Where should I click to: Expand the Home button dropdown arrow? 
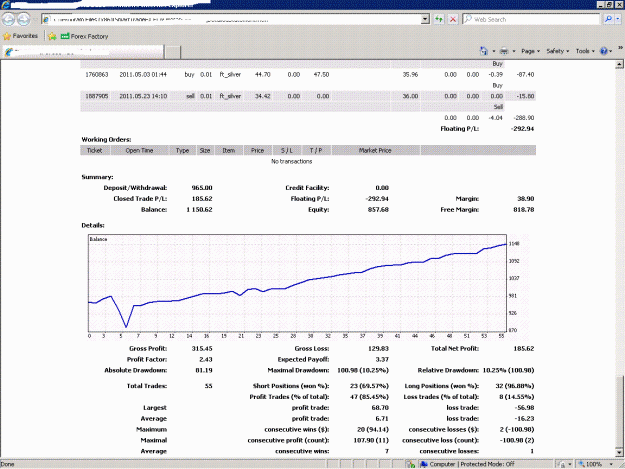(493, 51)
